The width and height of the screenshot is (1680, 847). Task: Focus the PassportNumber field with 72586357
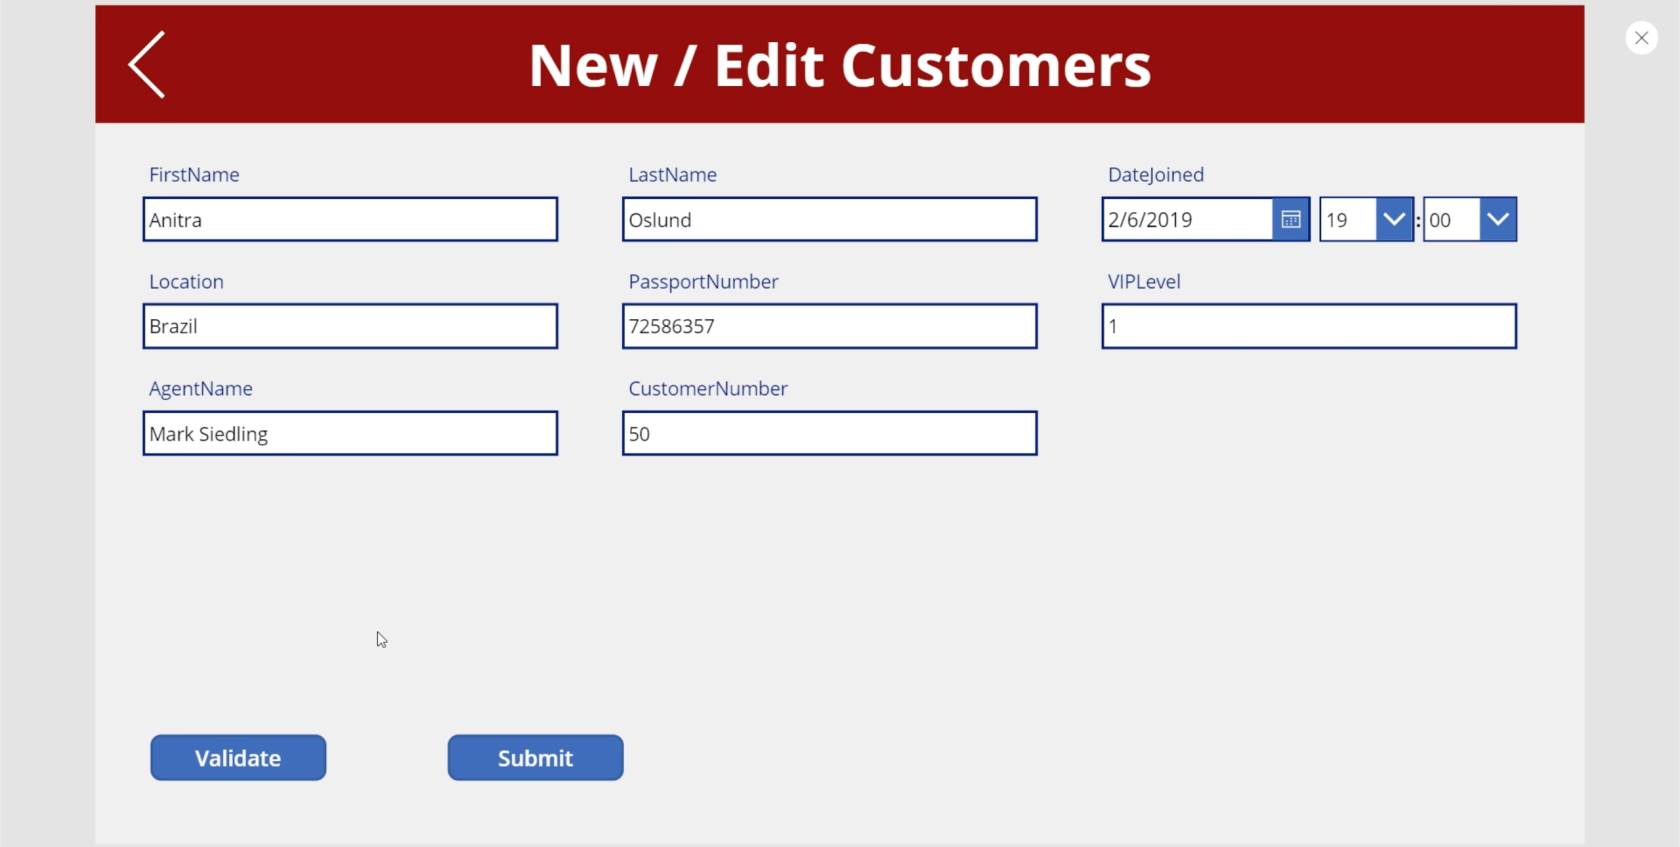829,326
